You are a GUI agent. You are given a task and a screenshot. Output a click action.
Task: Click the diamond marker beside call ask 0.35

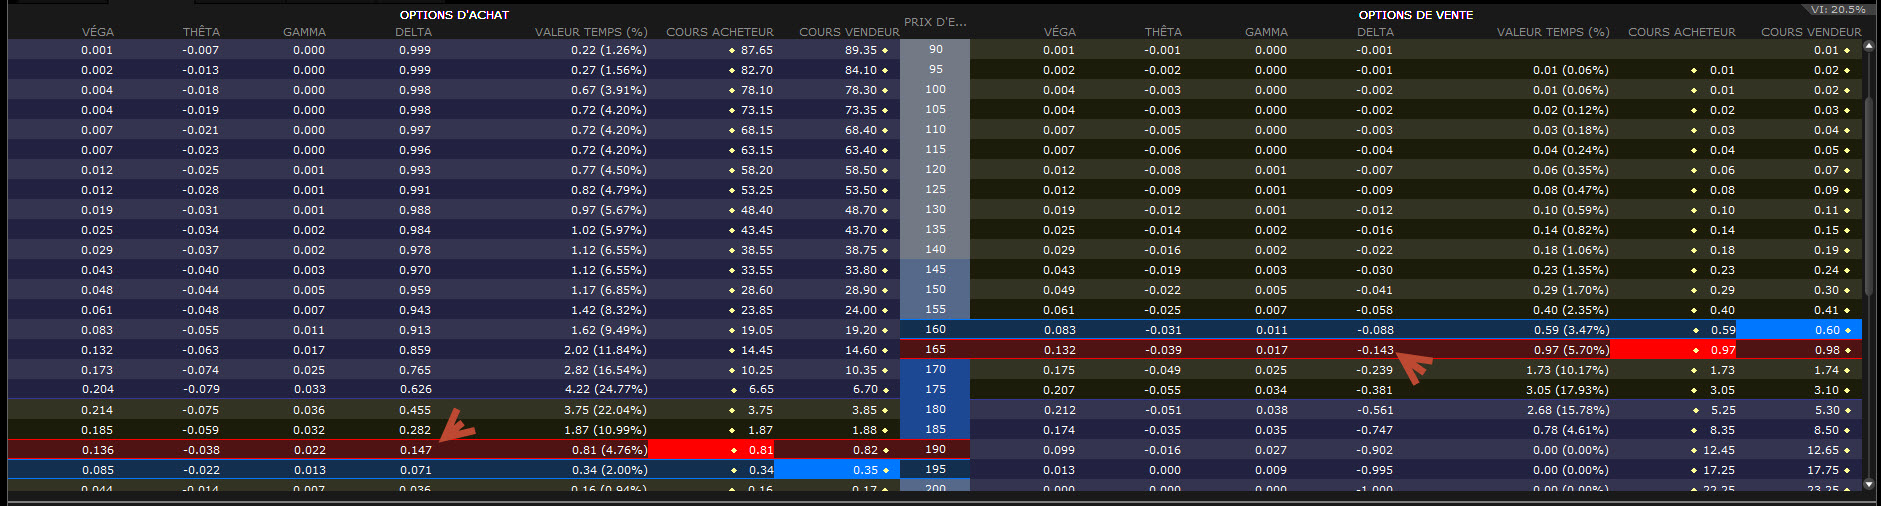click(x=885, y=470)
